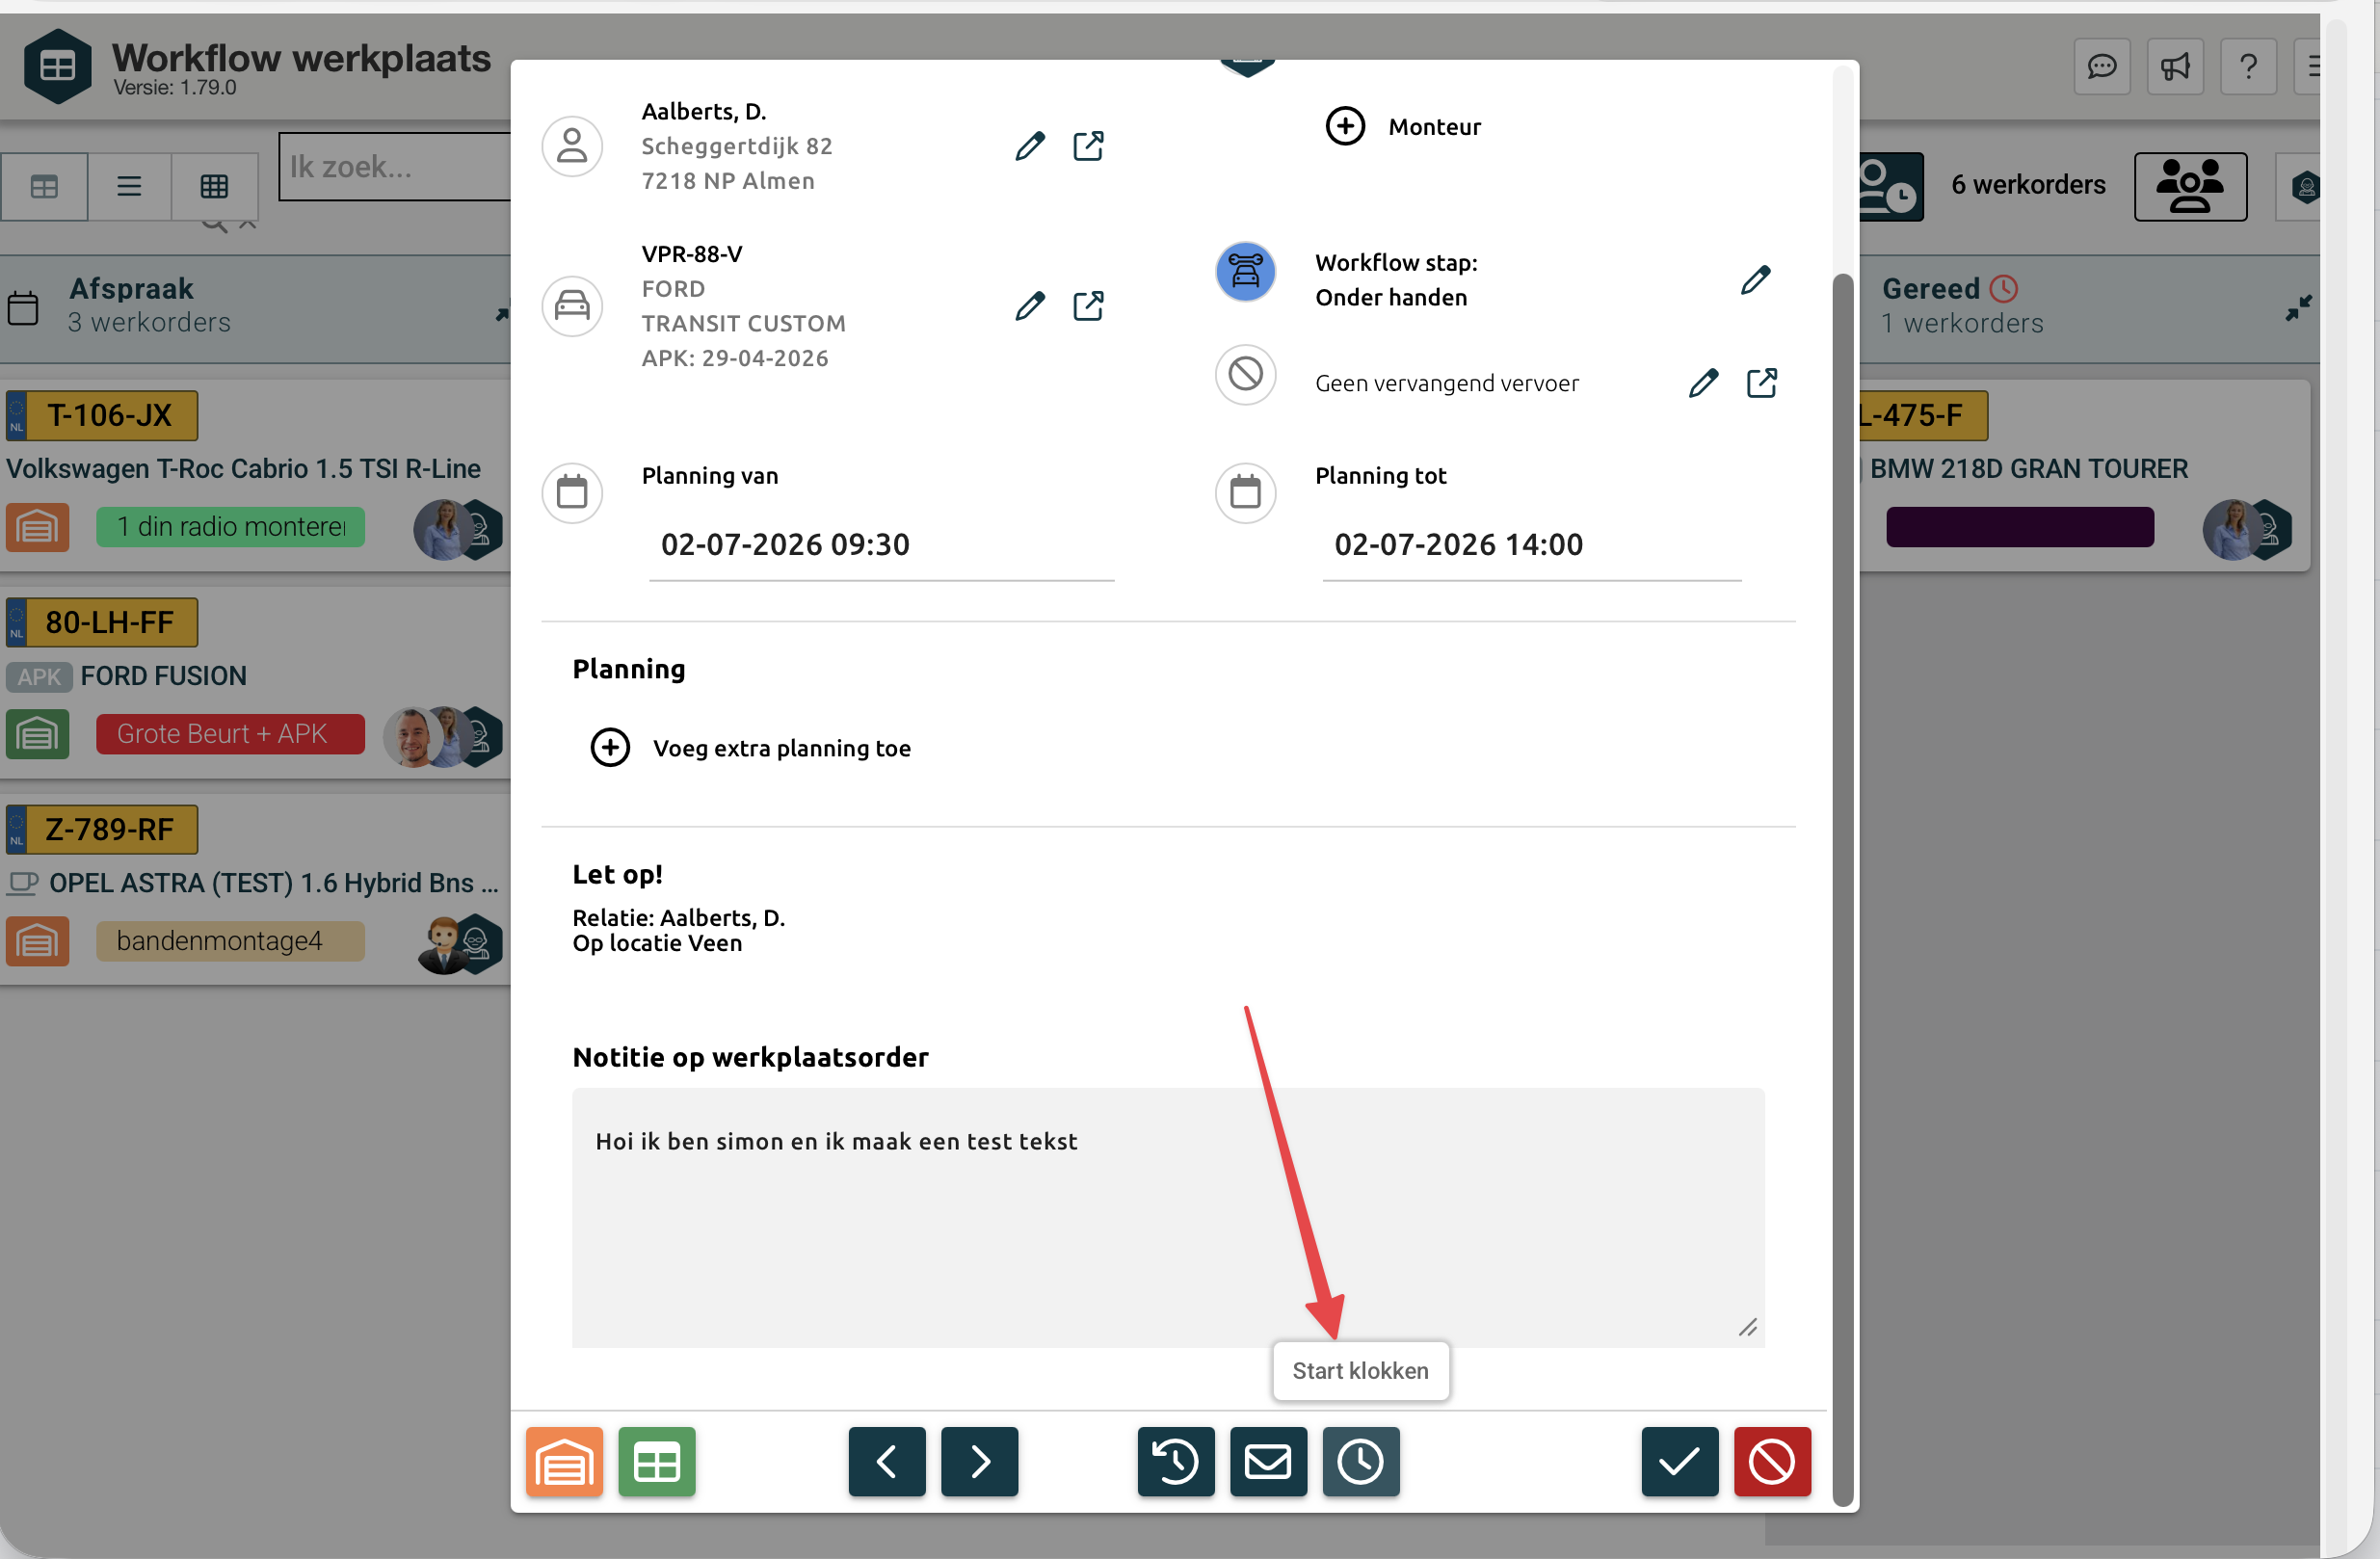This screenshot has height=1559, width=2380.
Task: Click the 'Geen vervangend vervoer' text
Action: point(1446,383)
